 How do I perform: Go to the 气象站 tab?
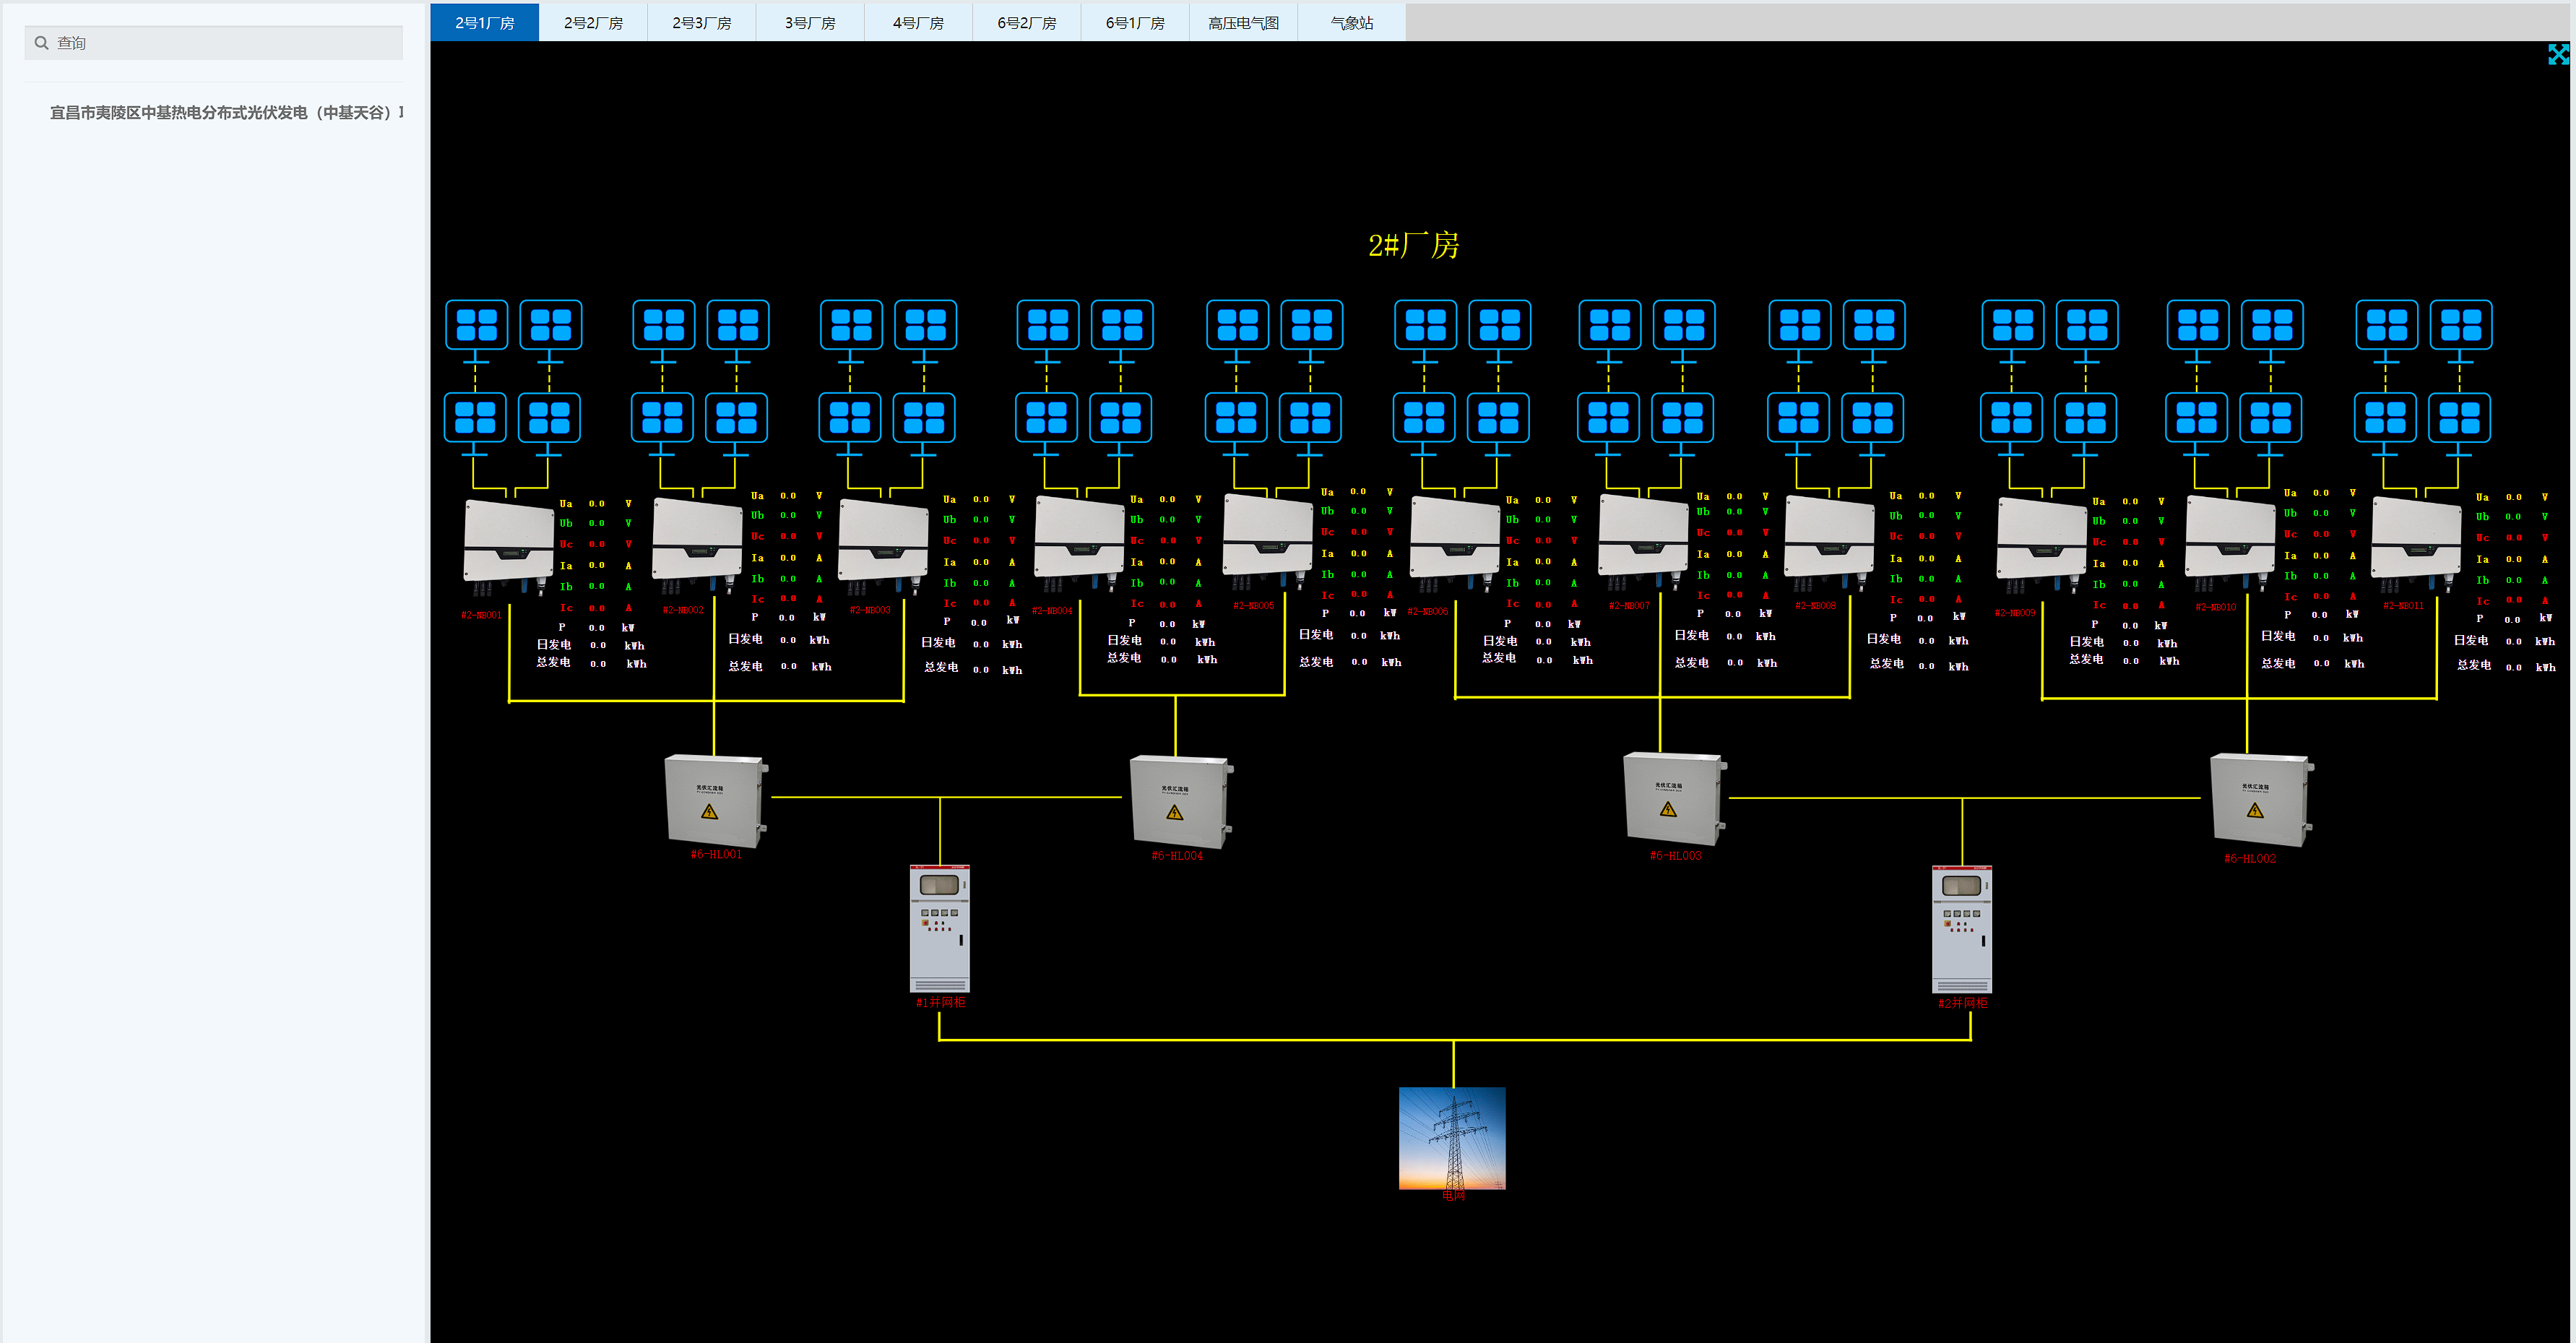pos(1351,23)
